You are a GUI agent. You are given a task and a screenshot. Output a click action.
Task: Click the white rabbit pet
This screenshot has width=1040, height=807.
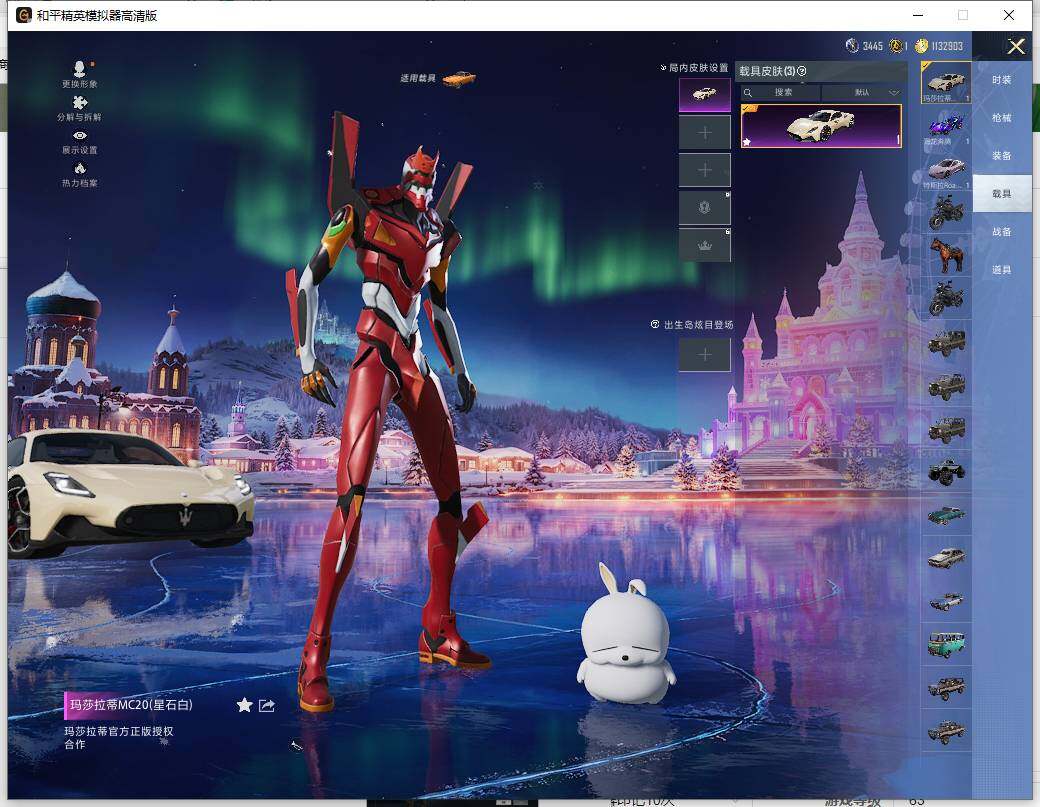tap(625, 635)
